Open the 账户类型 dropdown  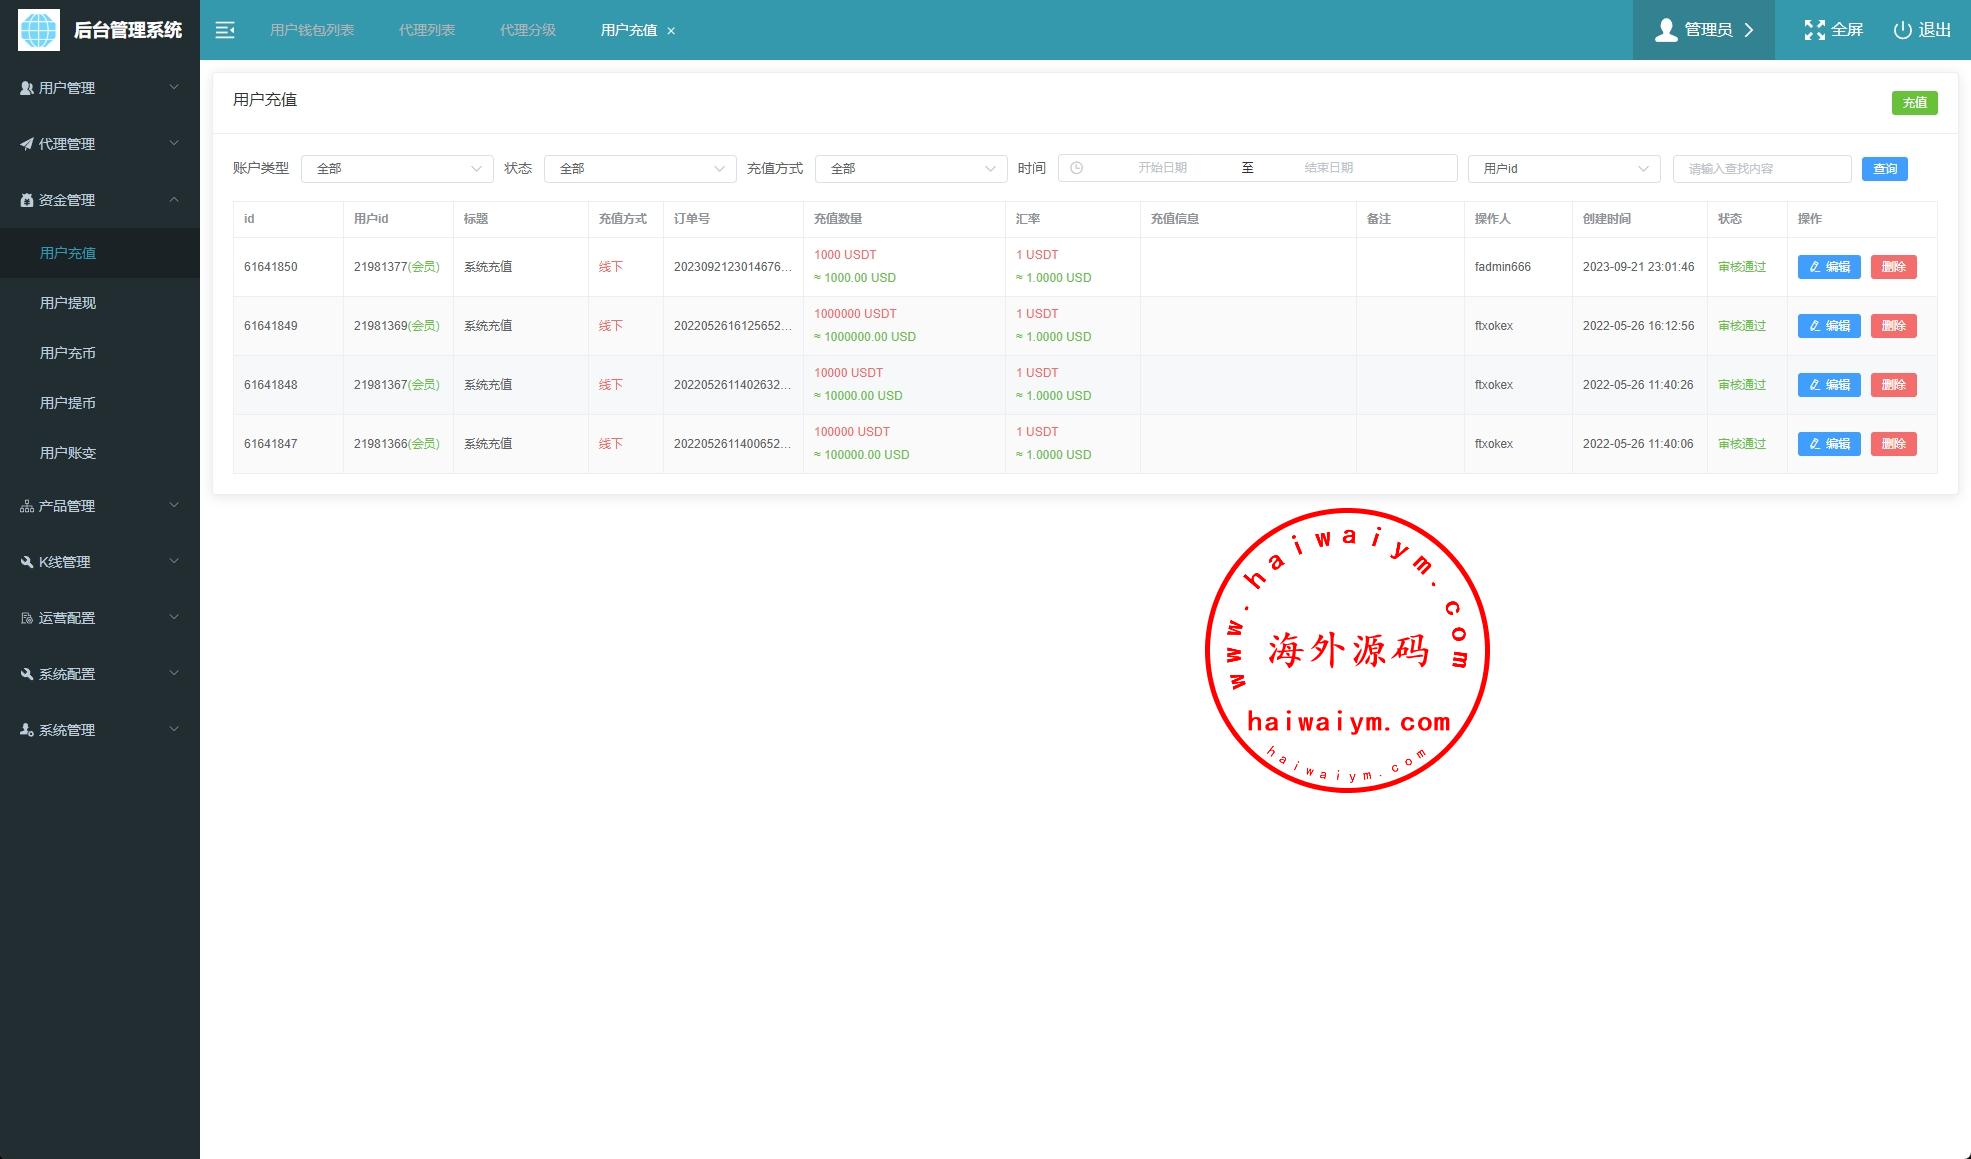click(397, 169)
